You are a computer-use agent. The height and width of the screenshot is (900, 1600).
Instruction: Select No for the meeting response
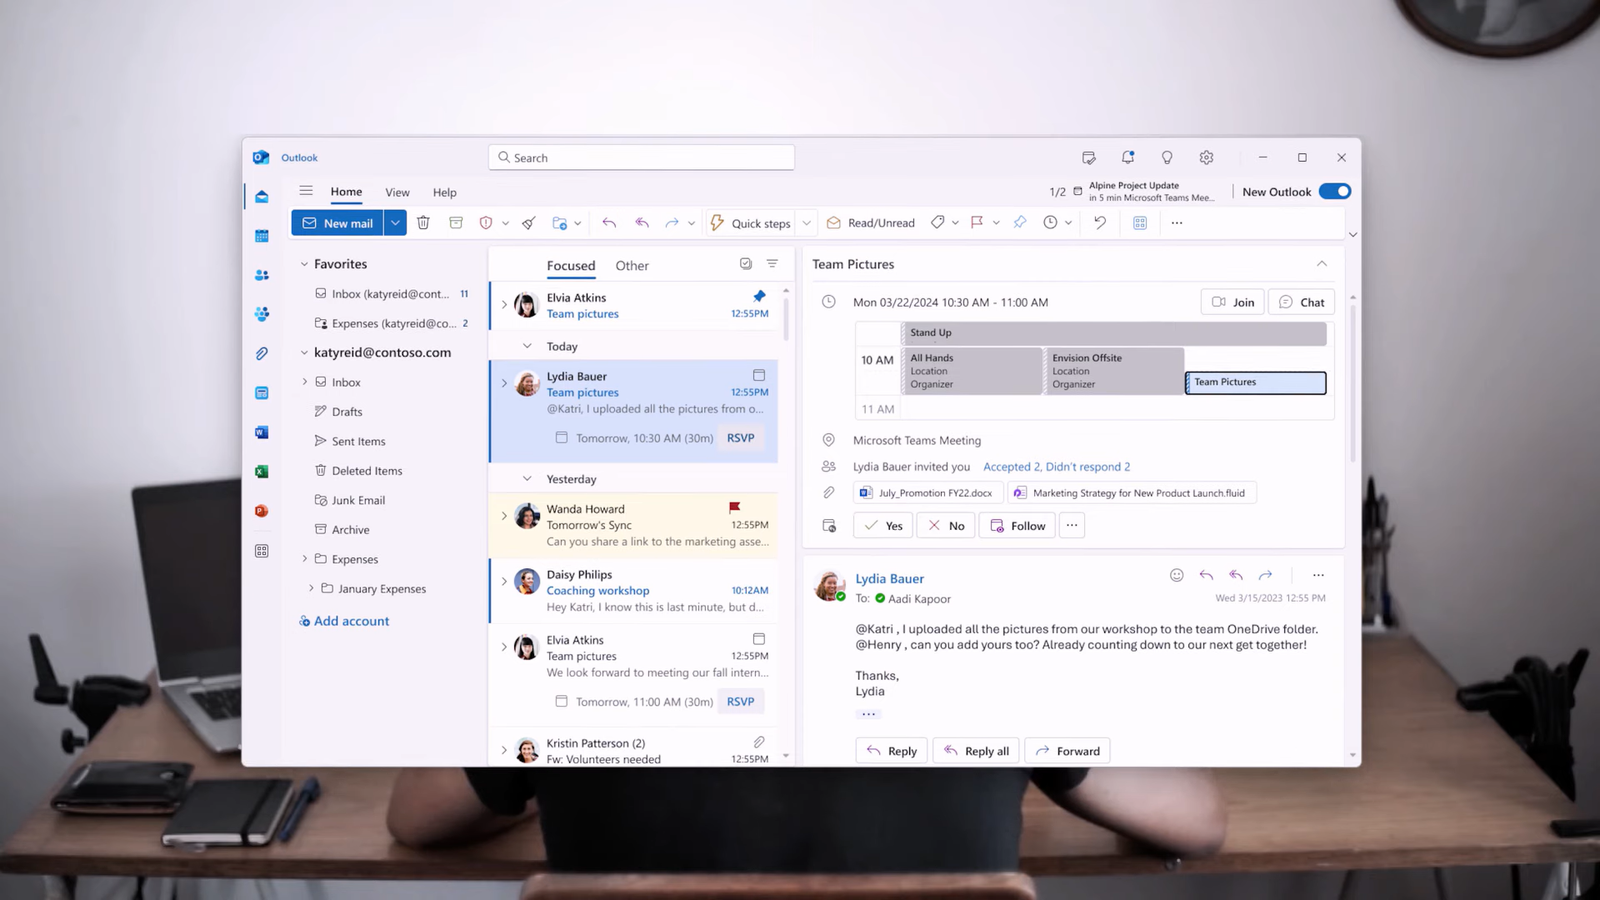click(945, 525)
